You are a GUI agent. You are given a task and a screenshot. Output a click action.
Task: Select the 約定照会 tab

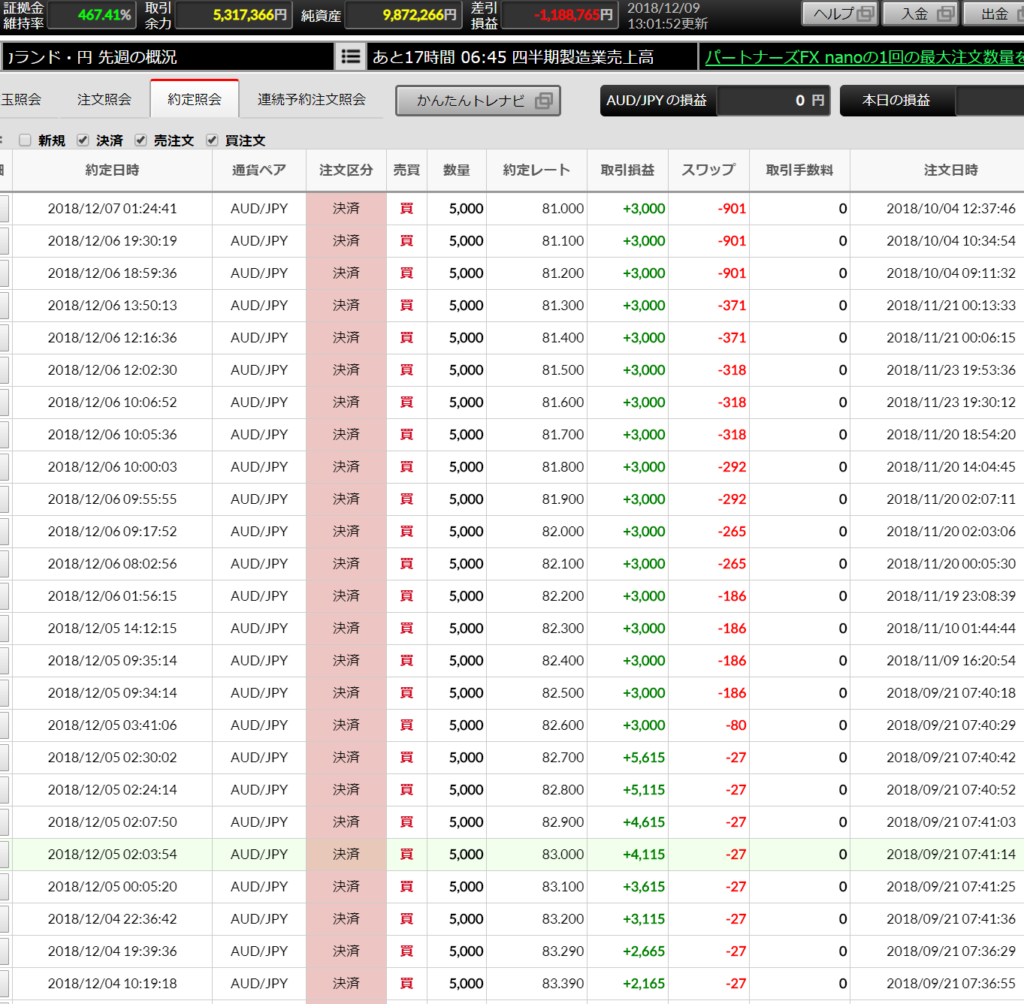pyautogui.click(x=194, y=99)
